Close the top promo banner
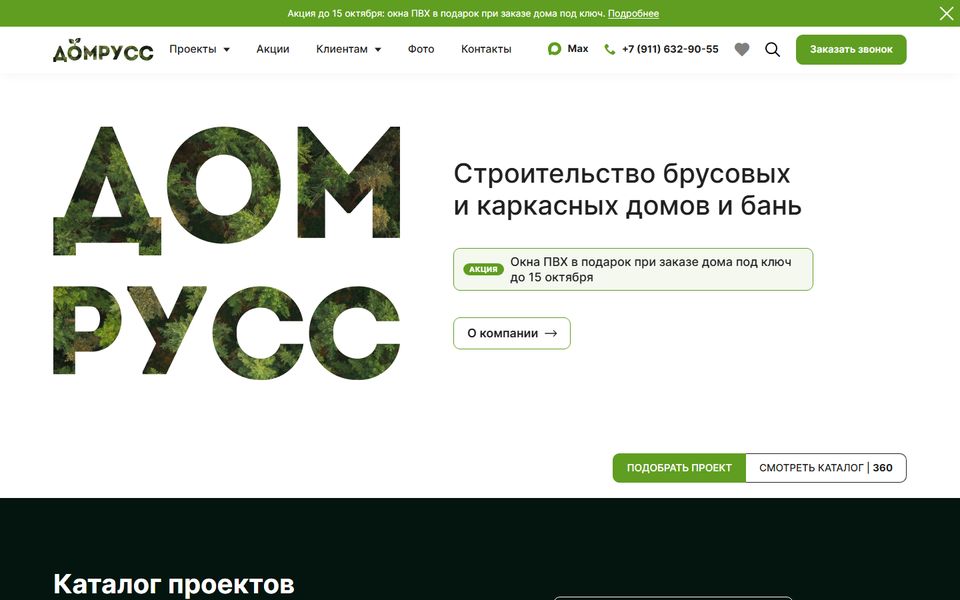The height and width of the screenshot is (600, 960). pos(946,13)
